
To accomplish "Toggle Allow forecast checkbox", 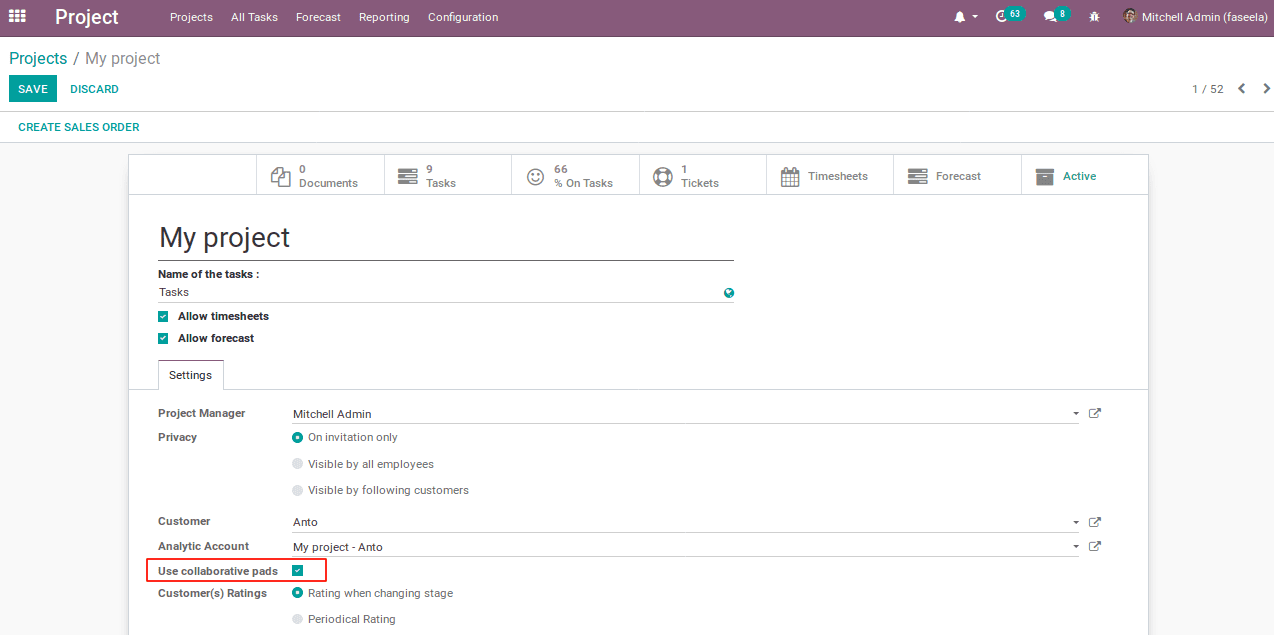I will 163,338.
